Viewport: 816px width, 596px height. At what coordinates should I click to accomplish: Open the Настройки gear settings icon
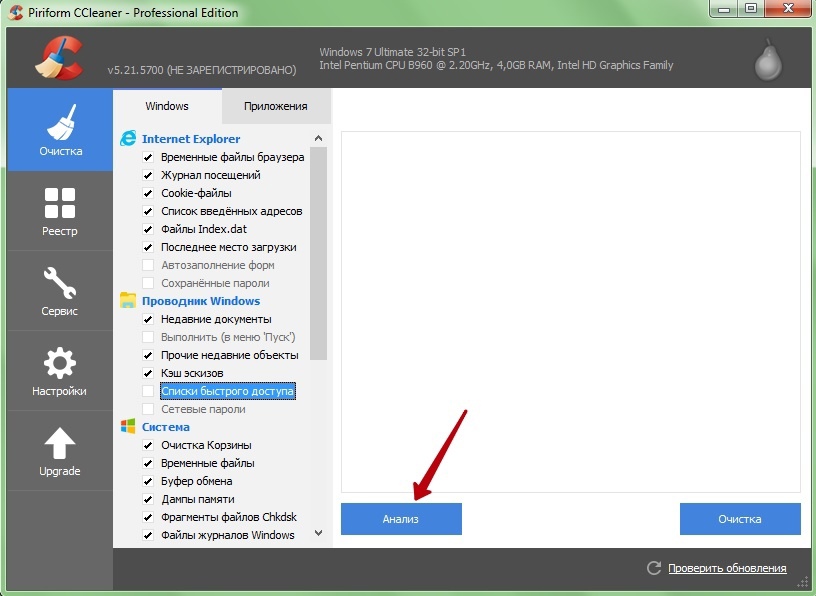point(60,362)
